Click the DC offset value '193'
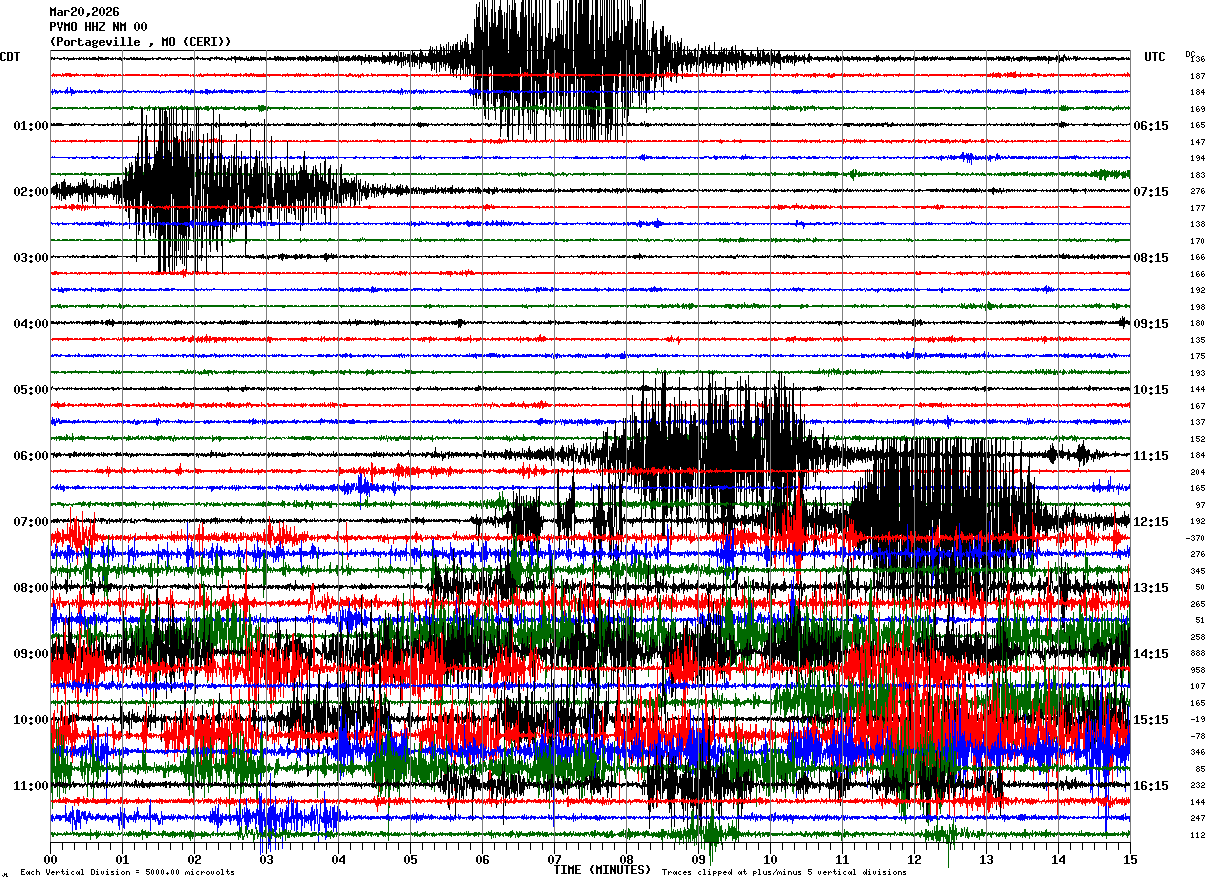Viewport: 1210px width, 886px height. [x=1198, y=373]
